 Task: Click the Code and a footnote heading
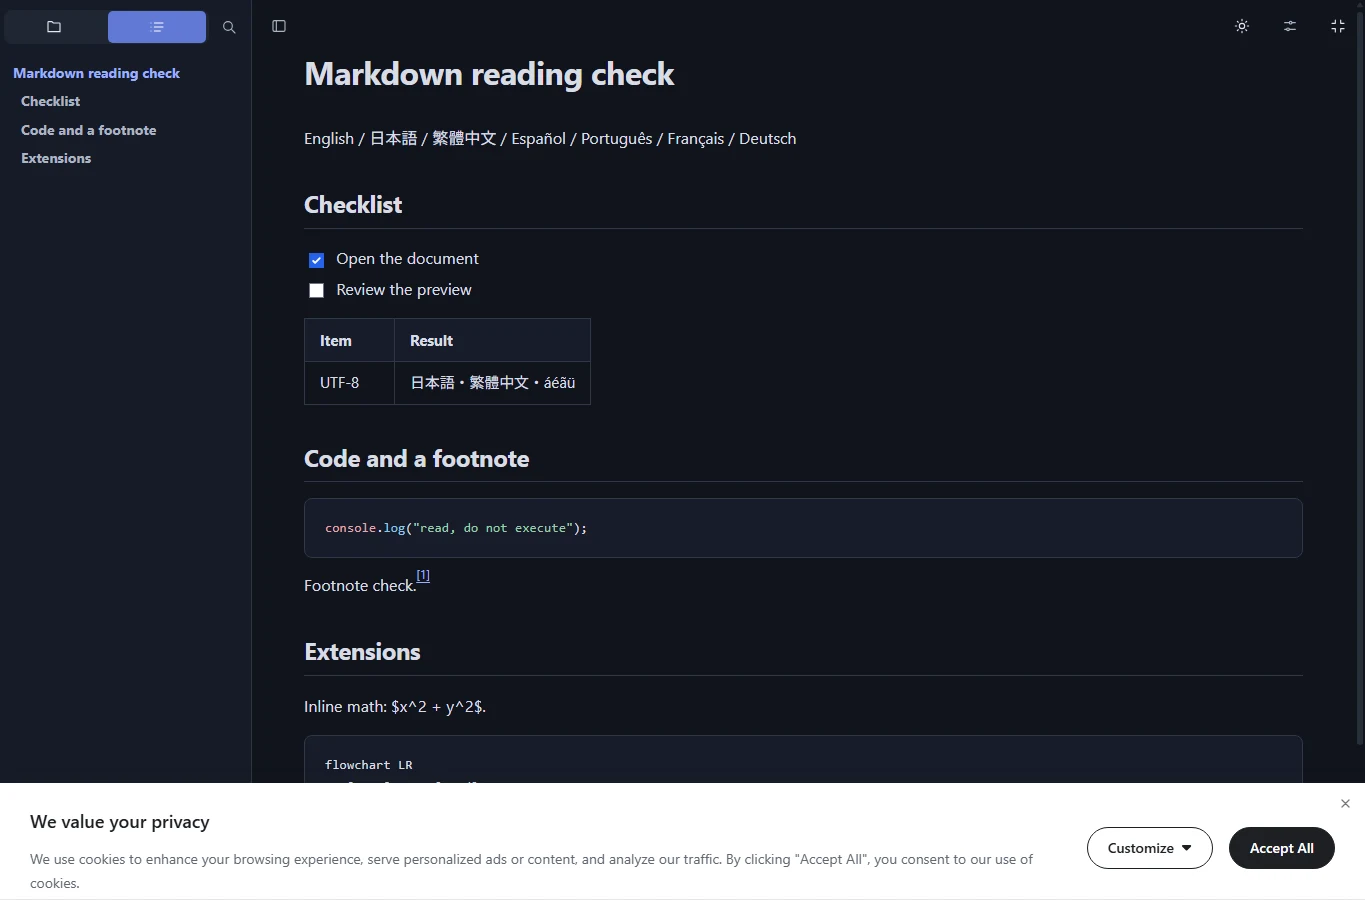click(416, 459)
